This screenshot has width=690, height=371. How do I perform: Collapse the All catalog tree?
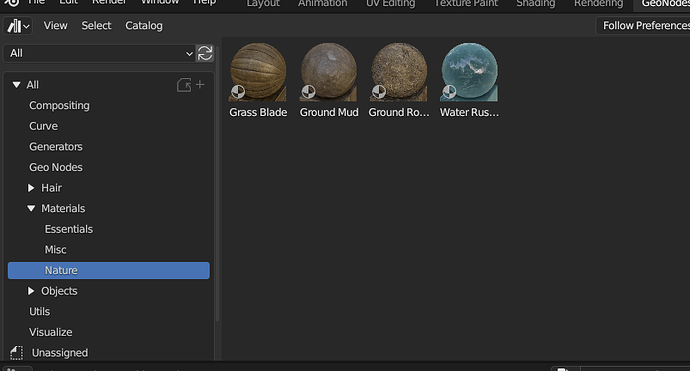16,84
